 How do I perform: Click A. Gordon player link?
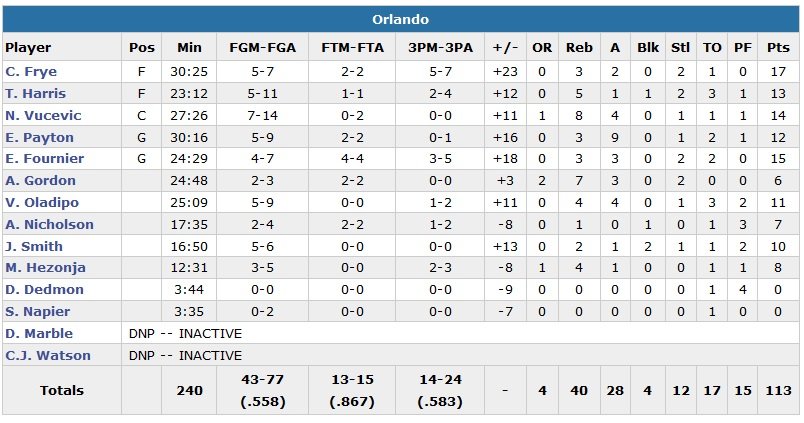point(40,181)
